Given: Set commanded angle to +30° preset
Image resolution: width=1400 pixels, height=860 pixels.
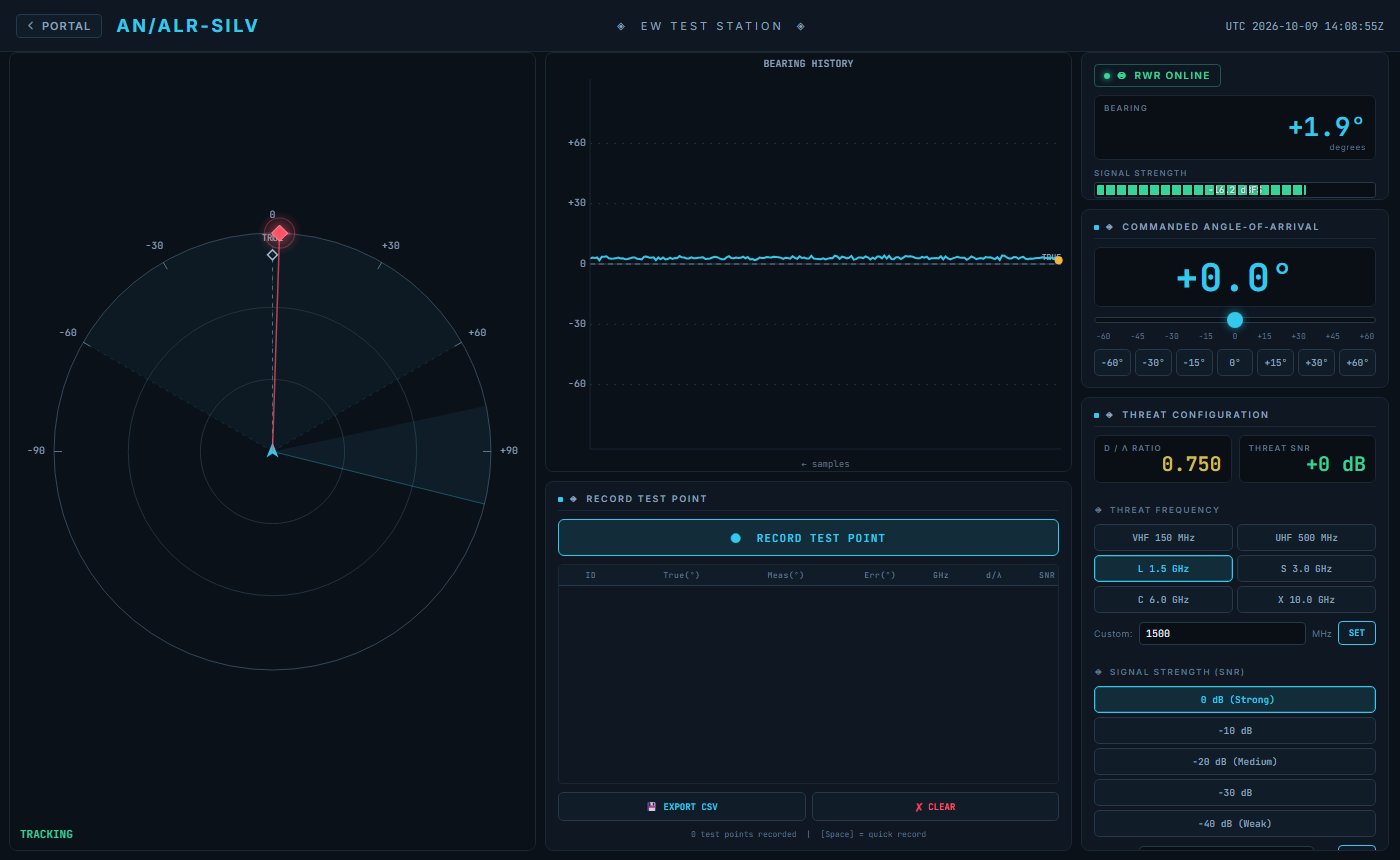Looking at the screenshot, I should [x=1316, y=363].
